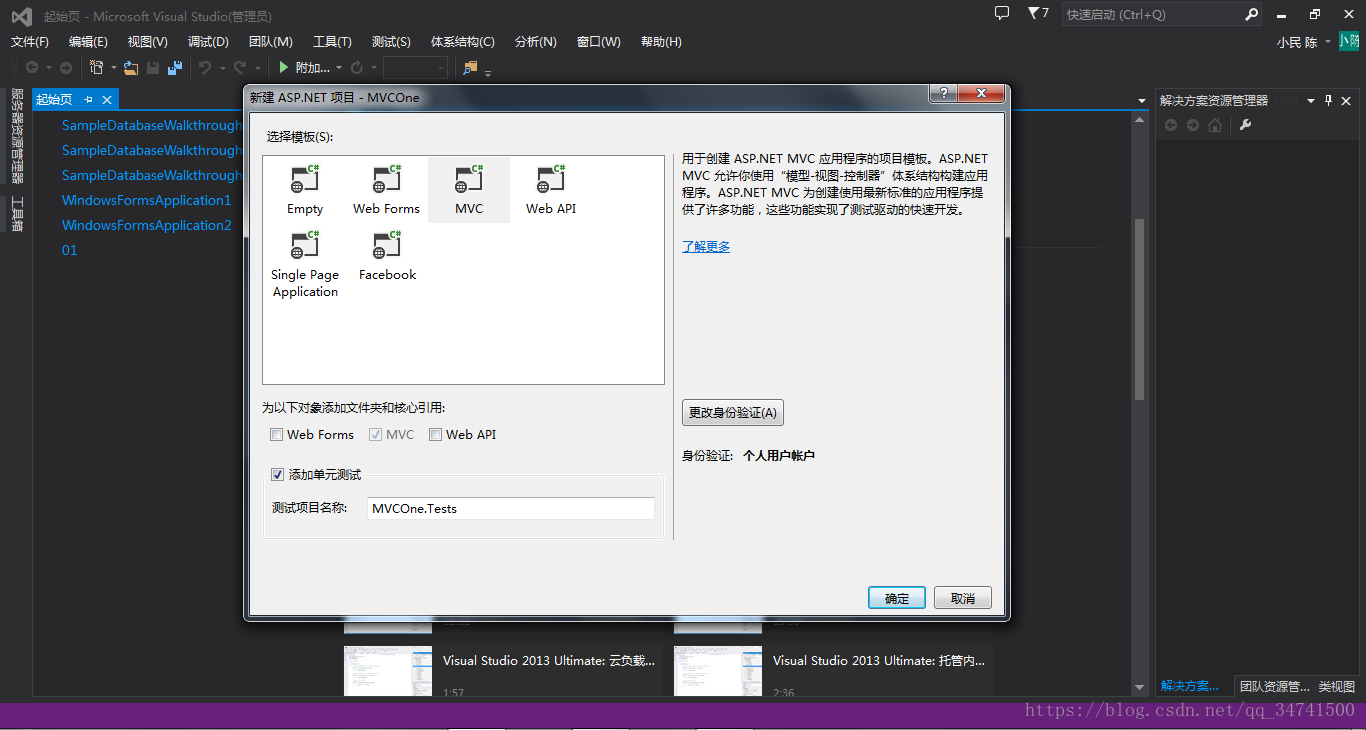
Task: Click the Undo toolbar icon
Action: (205, 68)
